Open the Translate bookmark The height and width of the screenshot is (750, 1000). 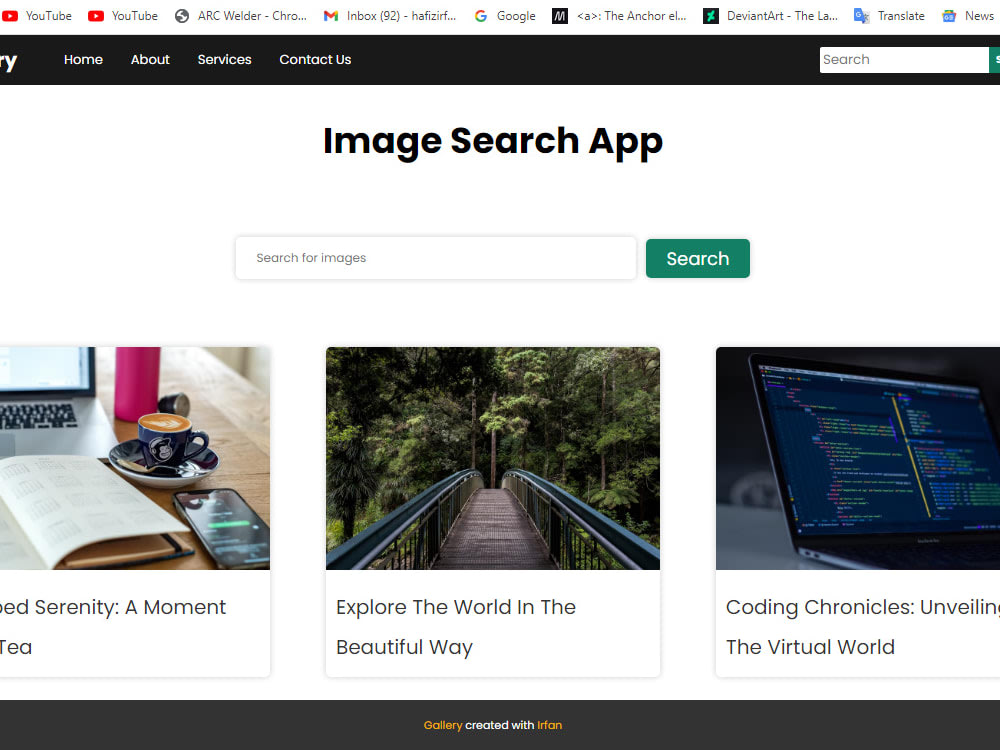890,16
